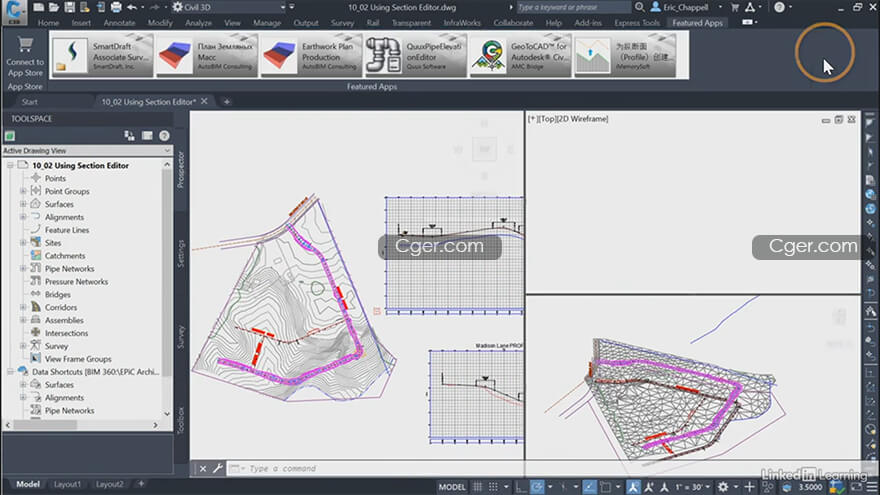880x495 pixels.
Task: Switch to the Survey ribbon tab
Action: (x=342, y=23)
